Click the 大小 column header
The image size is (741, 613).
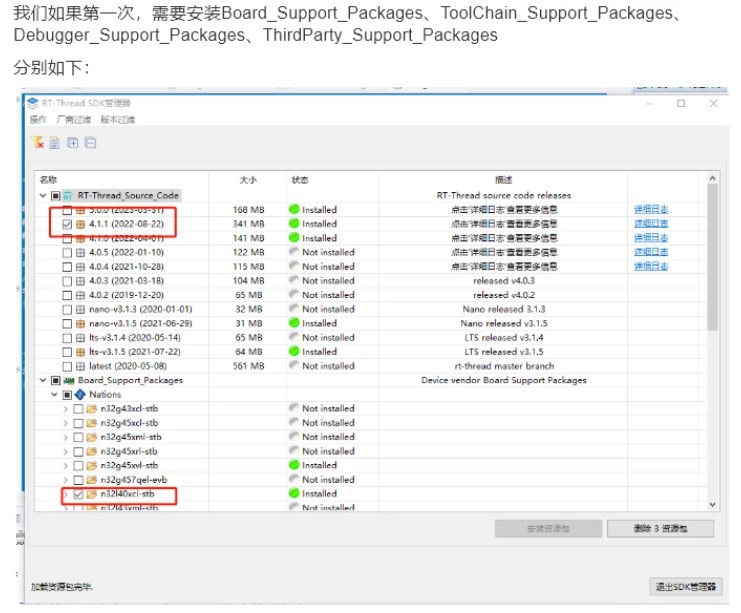248,180
